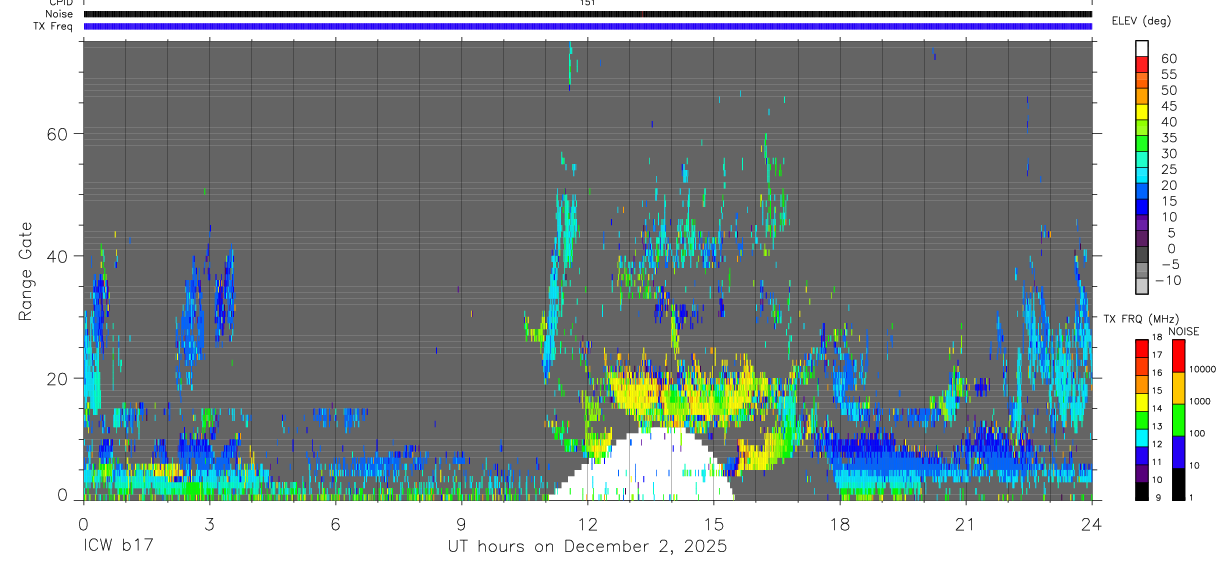Viewport: 1228px width, 567px height.
Task: Click the 'TX Freq' row label at top
Action: (x=54, y=25)
